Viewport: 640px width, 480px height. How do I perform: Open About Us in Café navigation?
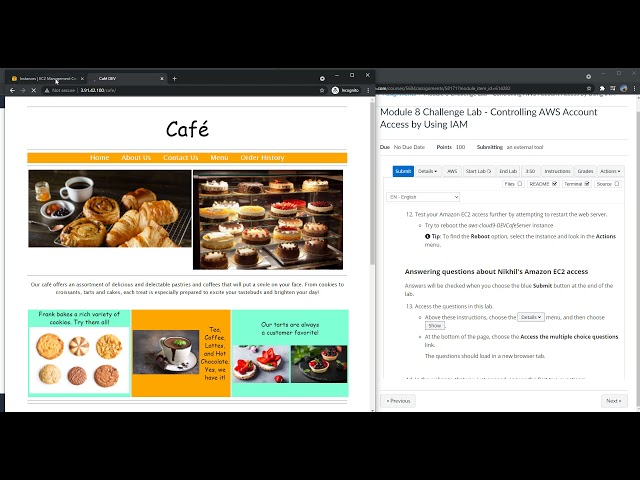[136, 158]
